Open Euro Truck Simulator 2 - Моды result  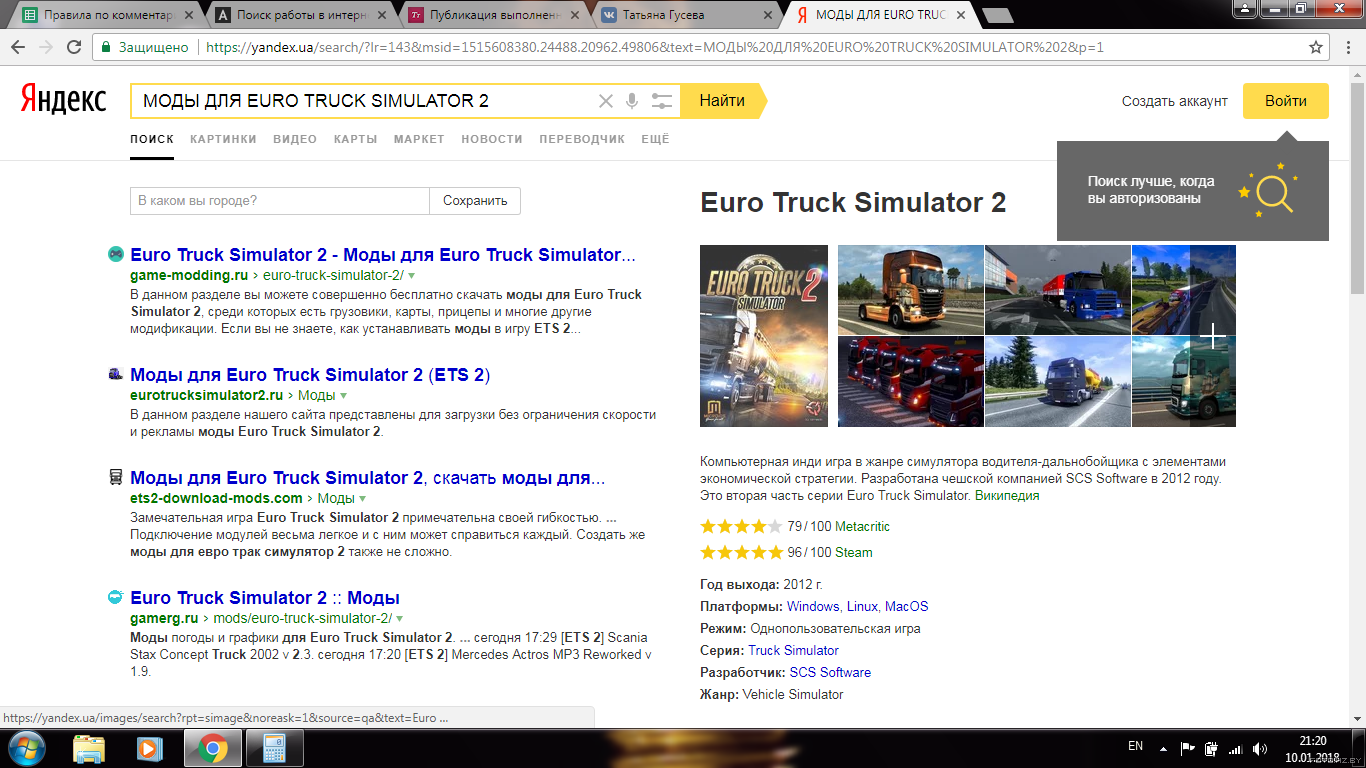(x=383, y=255)
